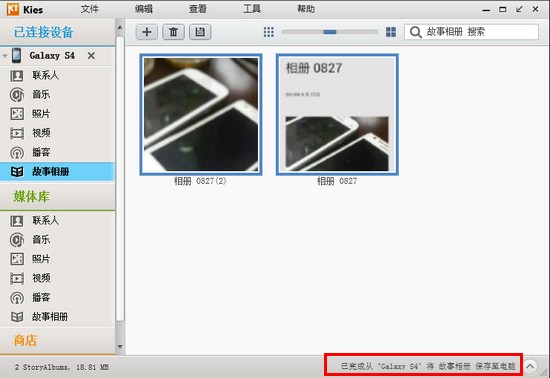This screenshot has height=378, width=550.
Task: Open device 联系人 contacts
Action: click(45, 75)
